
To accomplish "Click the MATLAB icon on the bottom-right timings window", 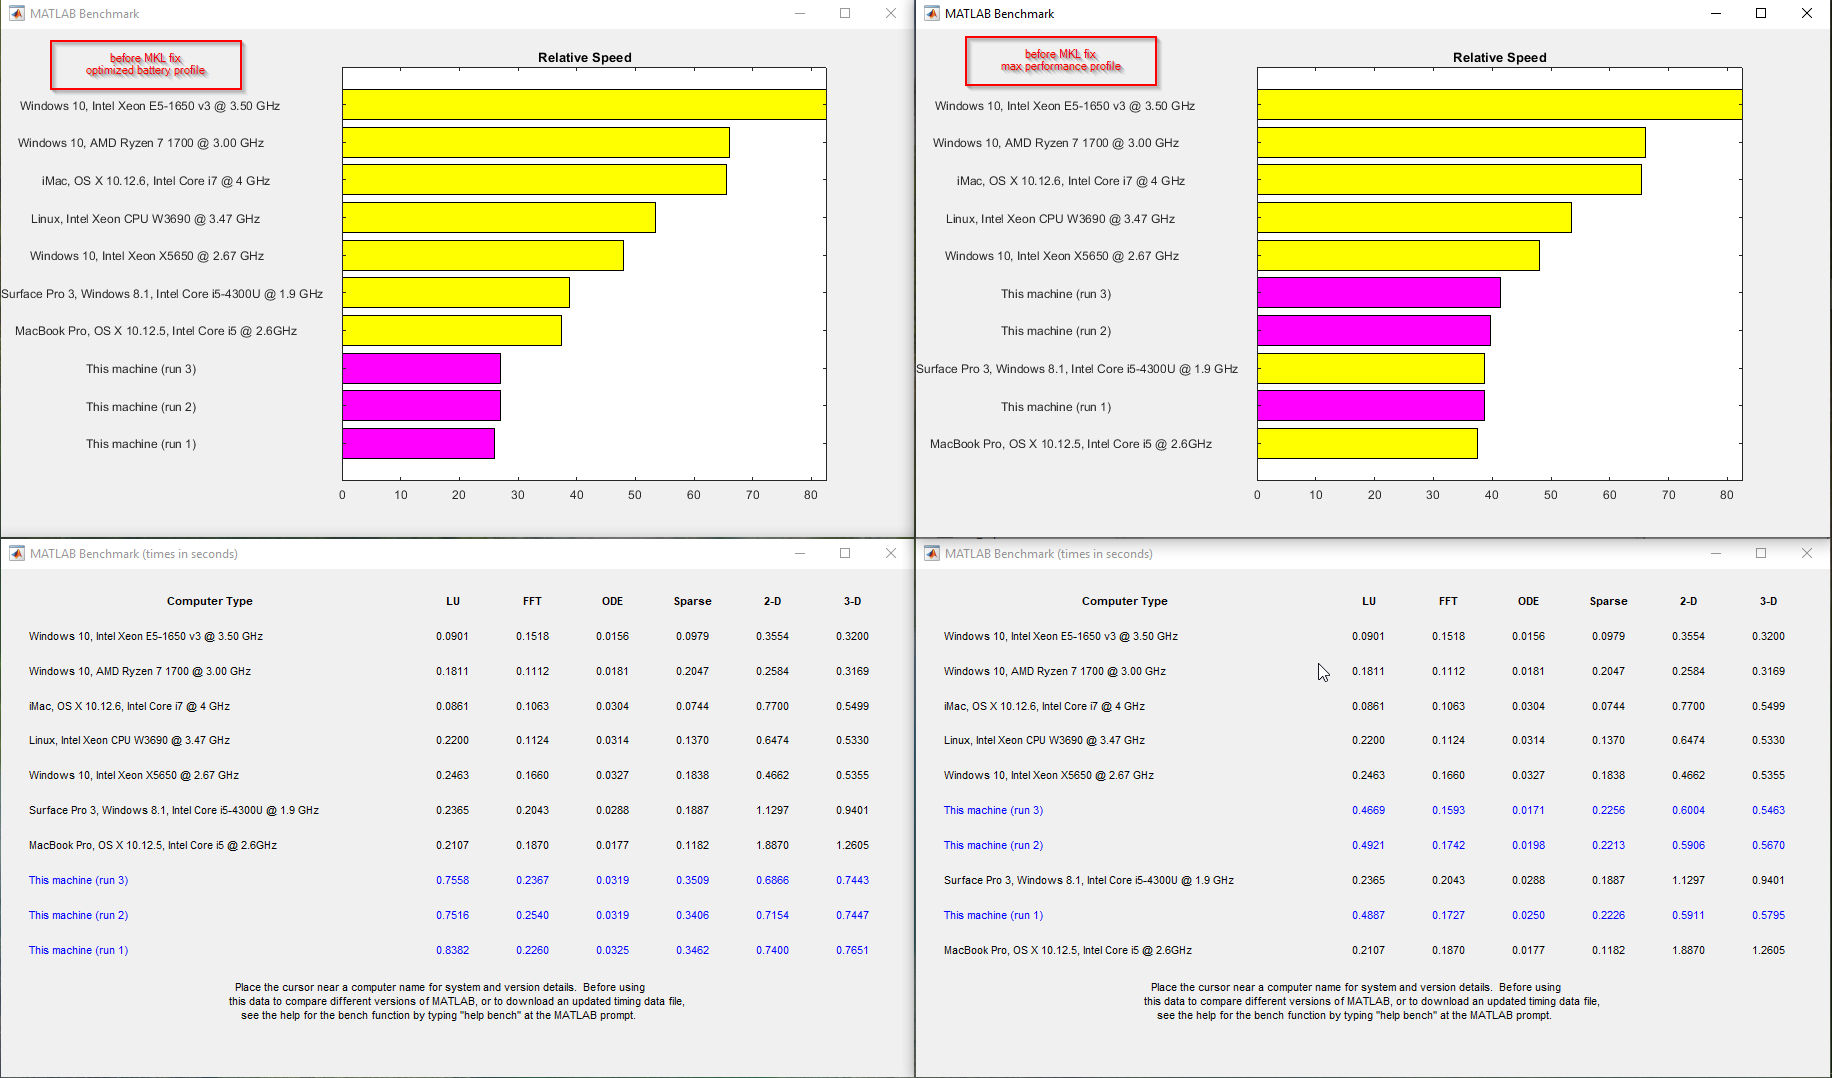I will [x=931, y=553].
